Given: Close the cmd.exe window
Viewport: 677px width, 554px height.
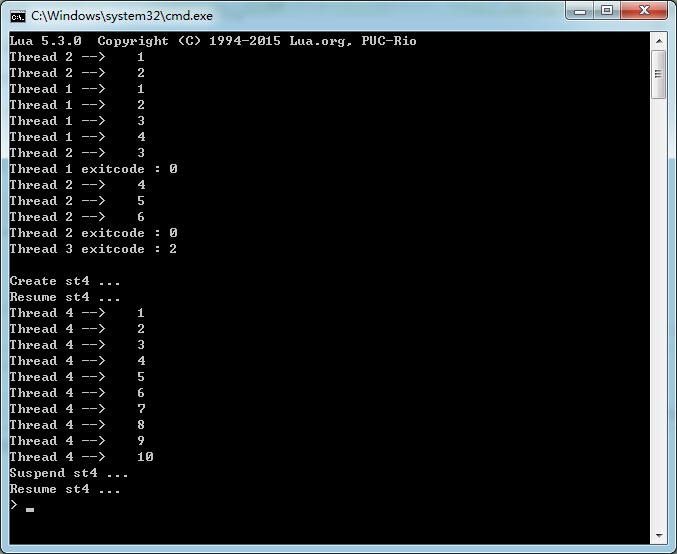Looking at the screenshot, I should point(644,10).
